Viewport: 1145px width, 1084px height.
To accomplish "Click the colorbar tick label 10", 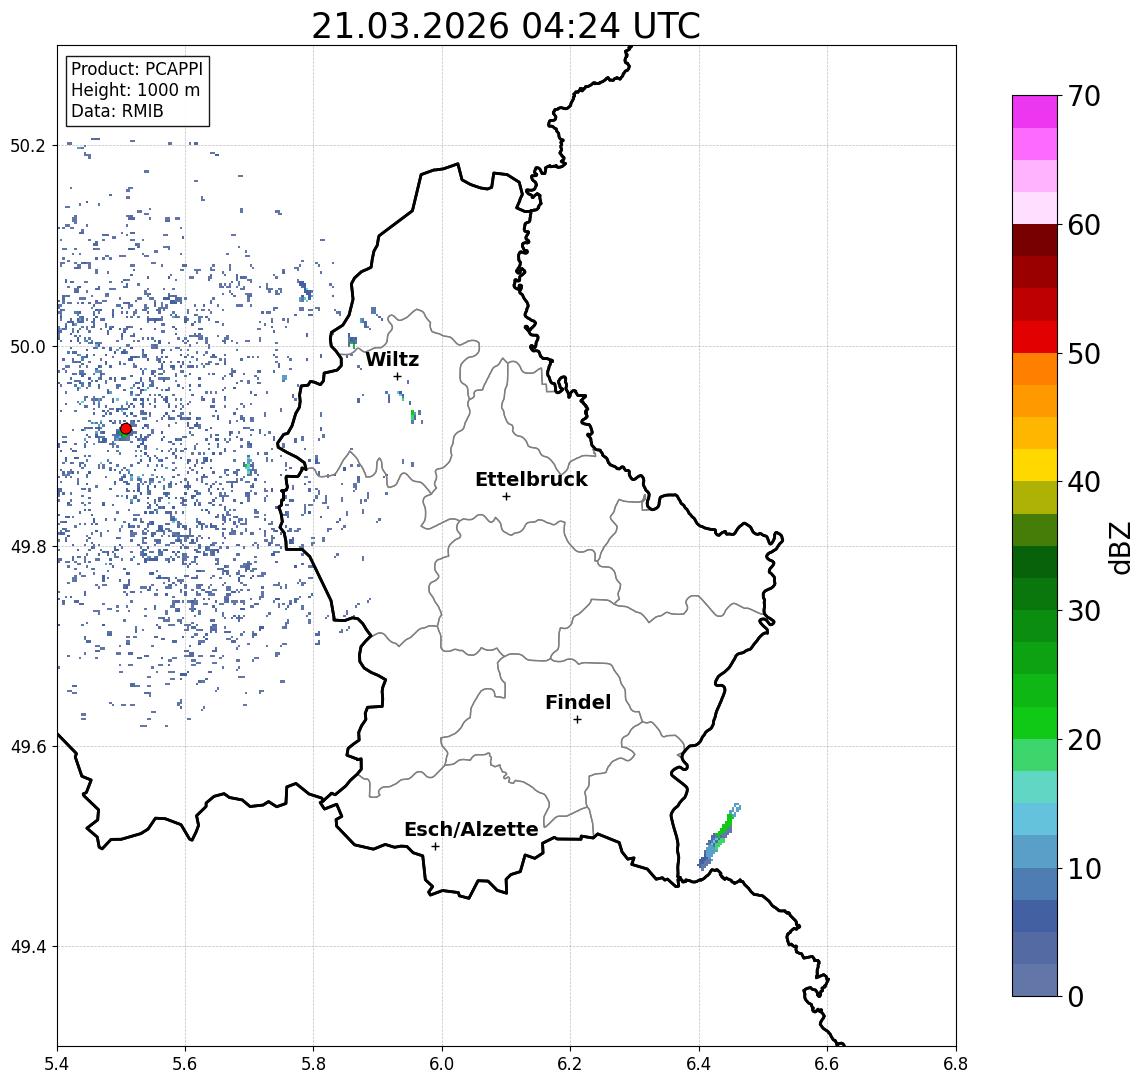I will [1084, 869].
